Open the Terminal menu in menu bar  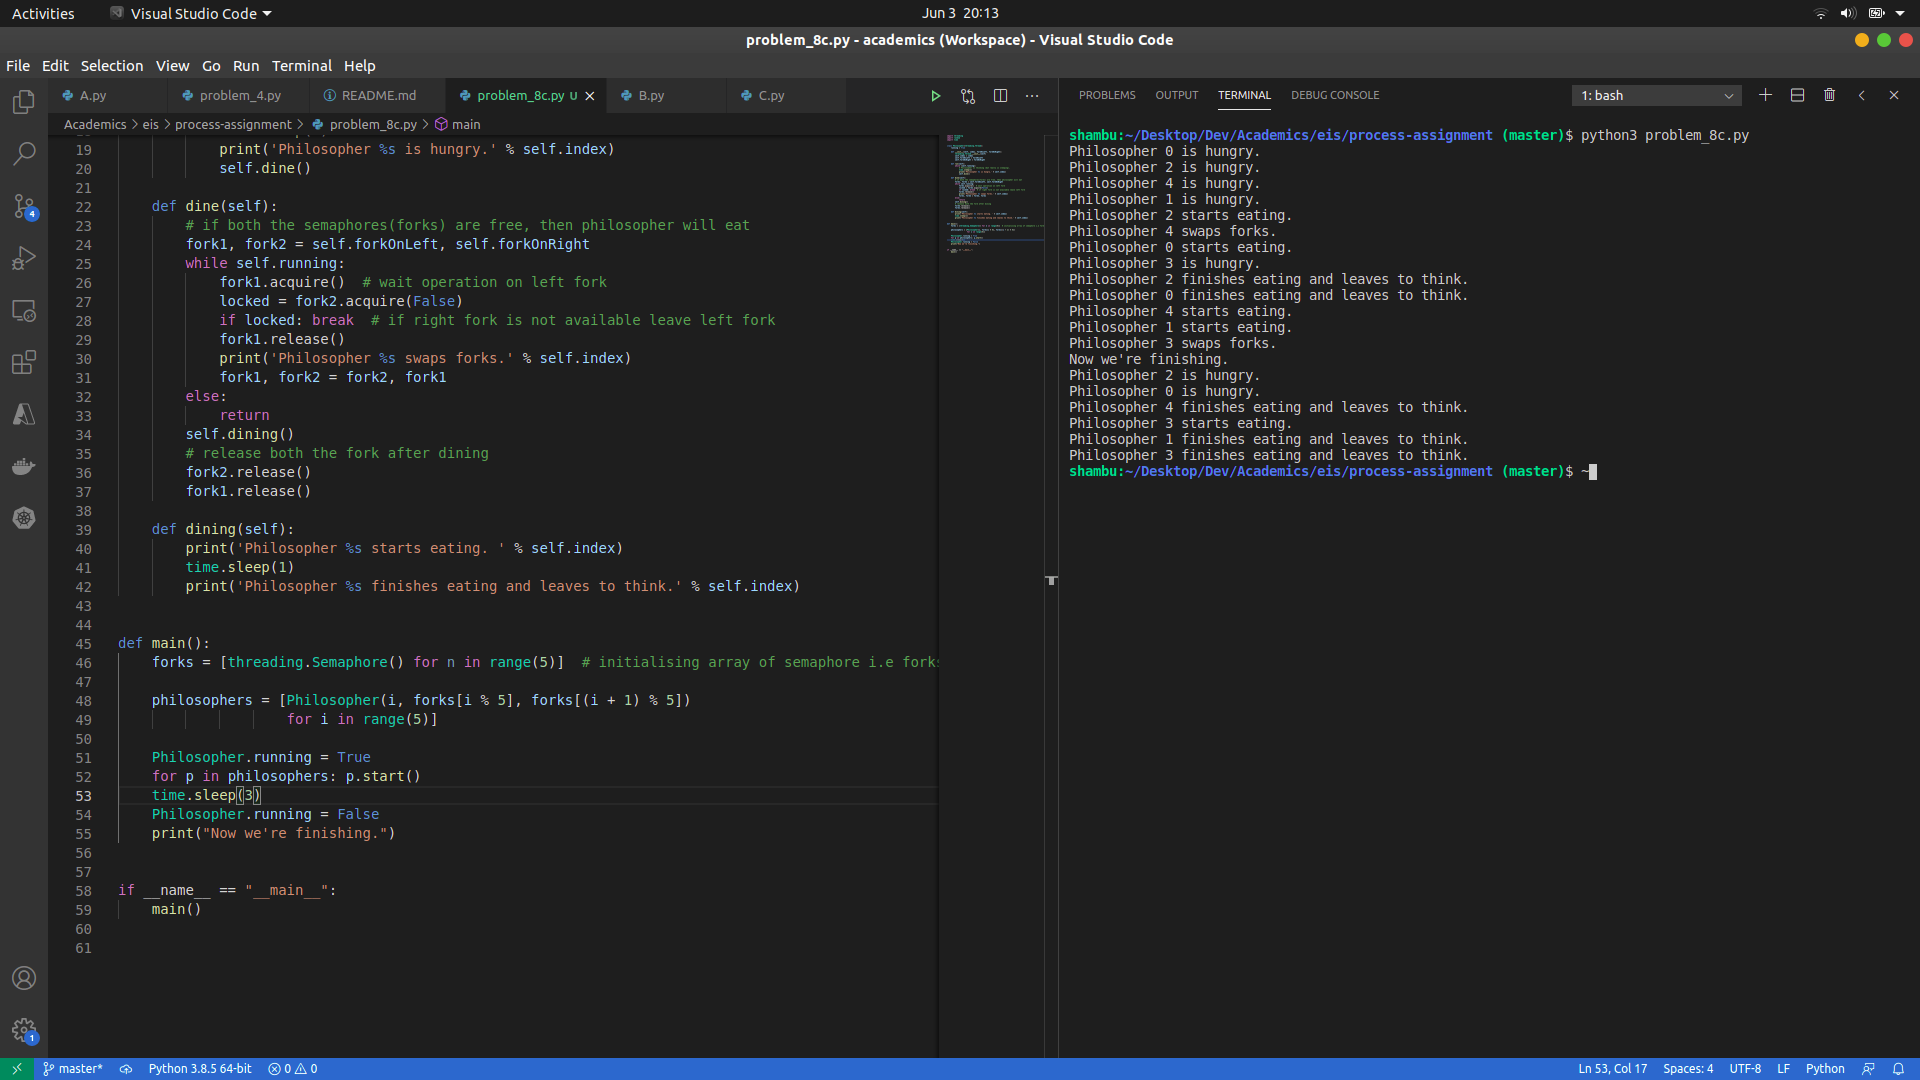pyautogui.click(x=301, y=66)
